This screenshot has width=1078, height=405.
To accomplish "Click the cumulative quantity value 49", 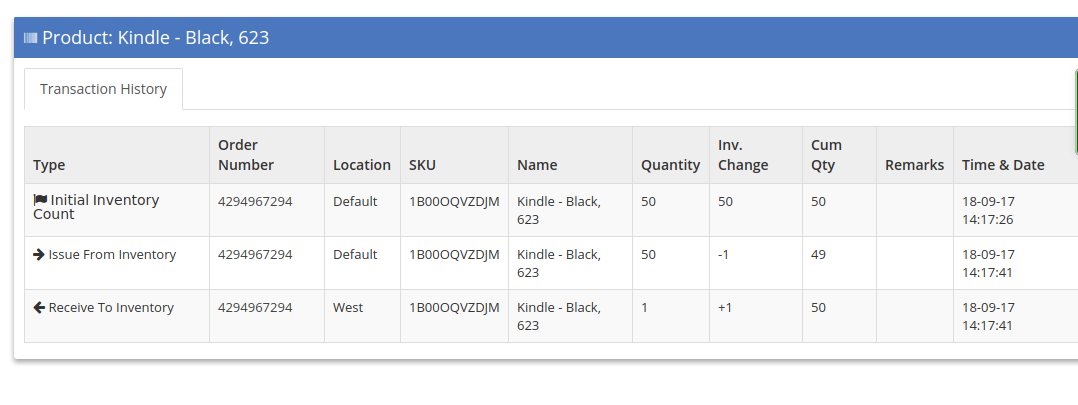I will coord(818,254).
